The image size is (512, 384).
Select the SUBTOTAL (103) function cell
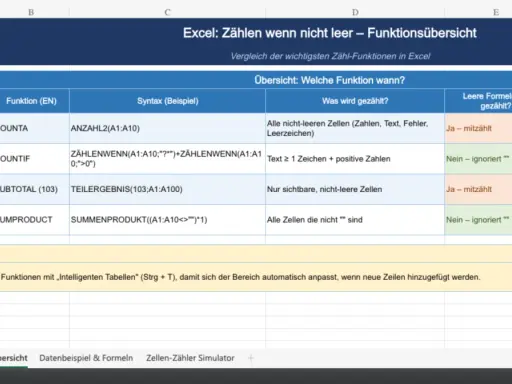tap(35, 189)
